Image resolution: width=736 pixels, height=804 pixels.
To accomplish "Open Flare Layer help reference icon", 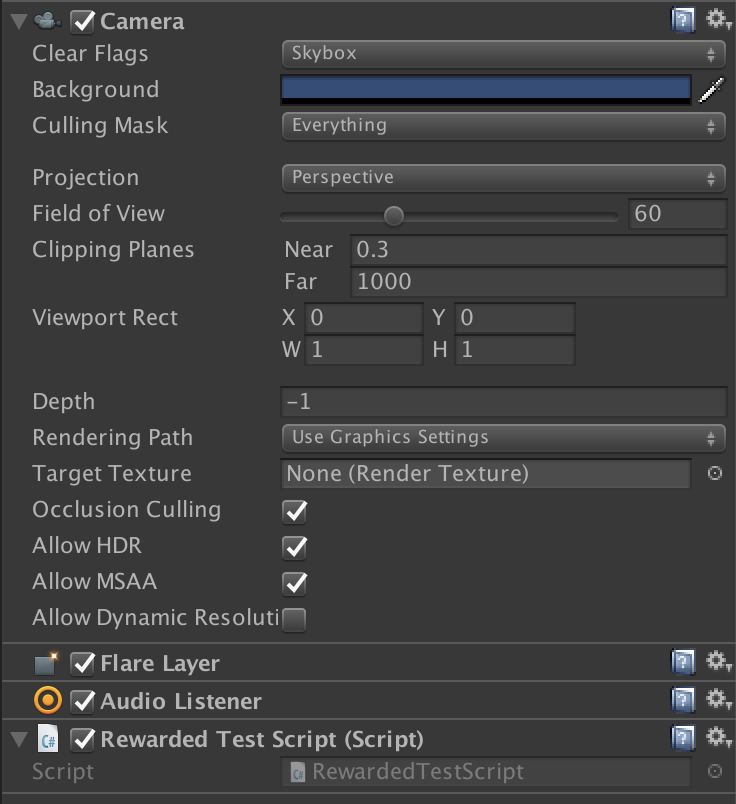I will pyautogui.click(x=683, y=662).
